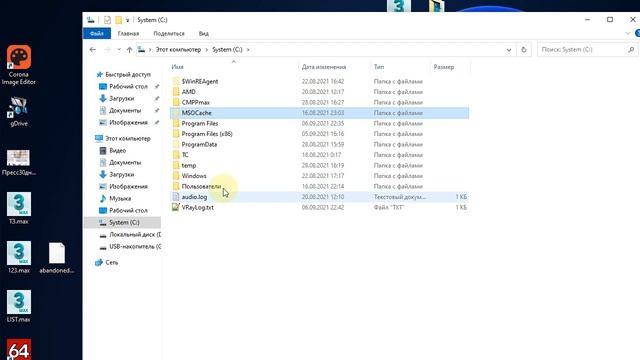This screenshot has width=640, height=360.
Task: Open pinned Документы under quick access
Action: point(124,111)
